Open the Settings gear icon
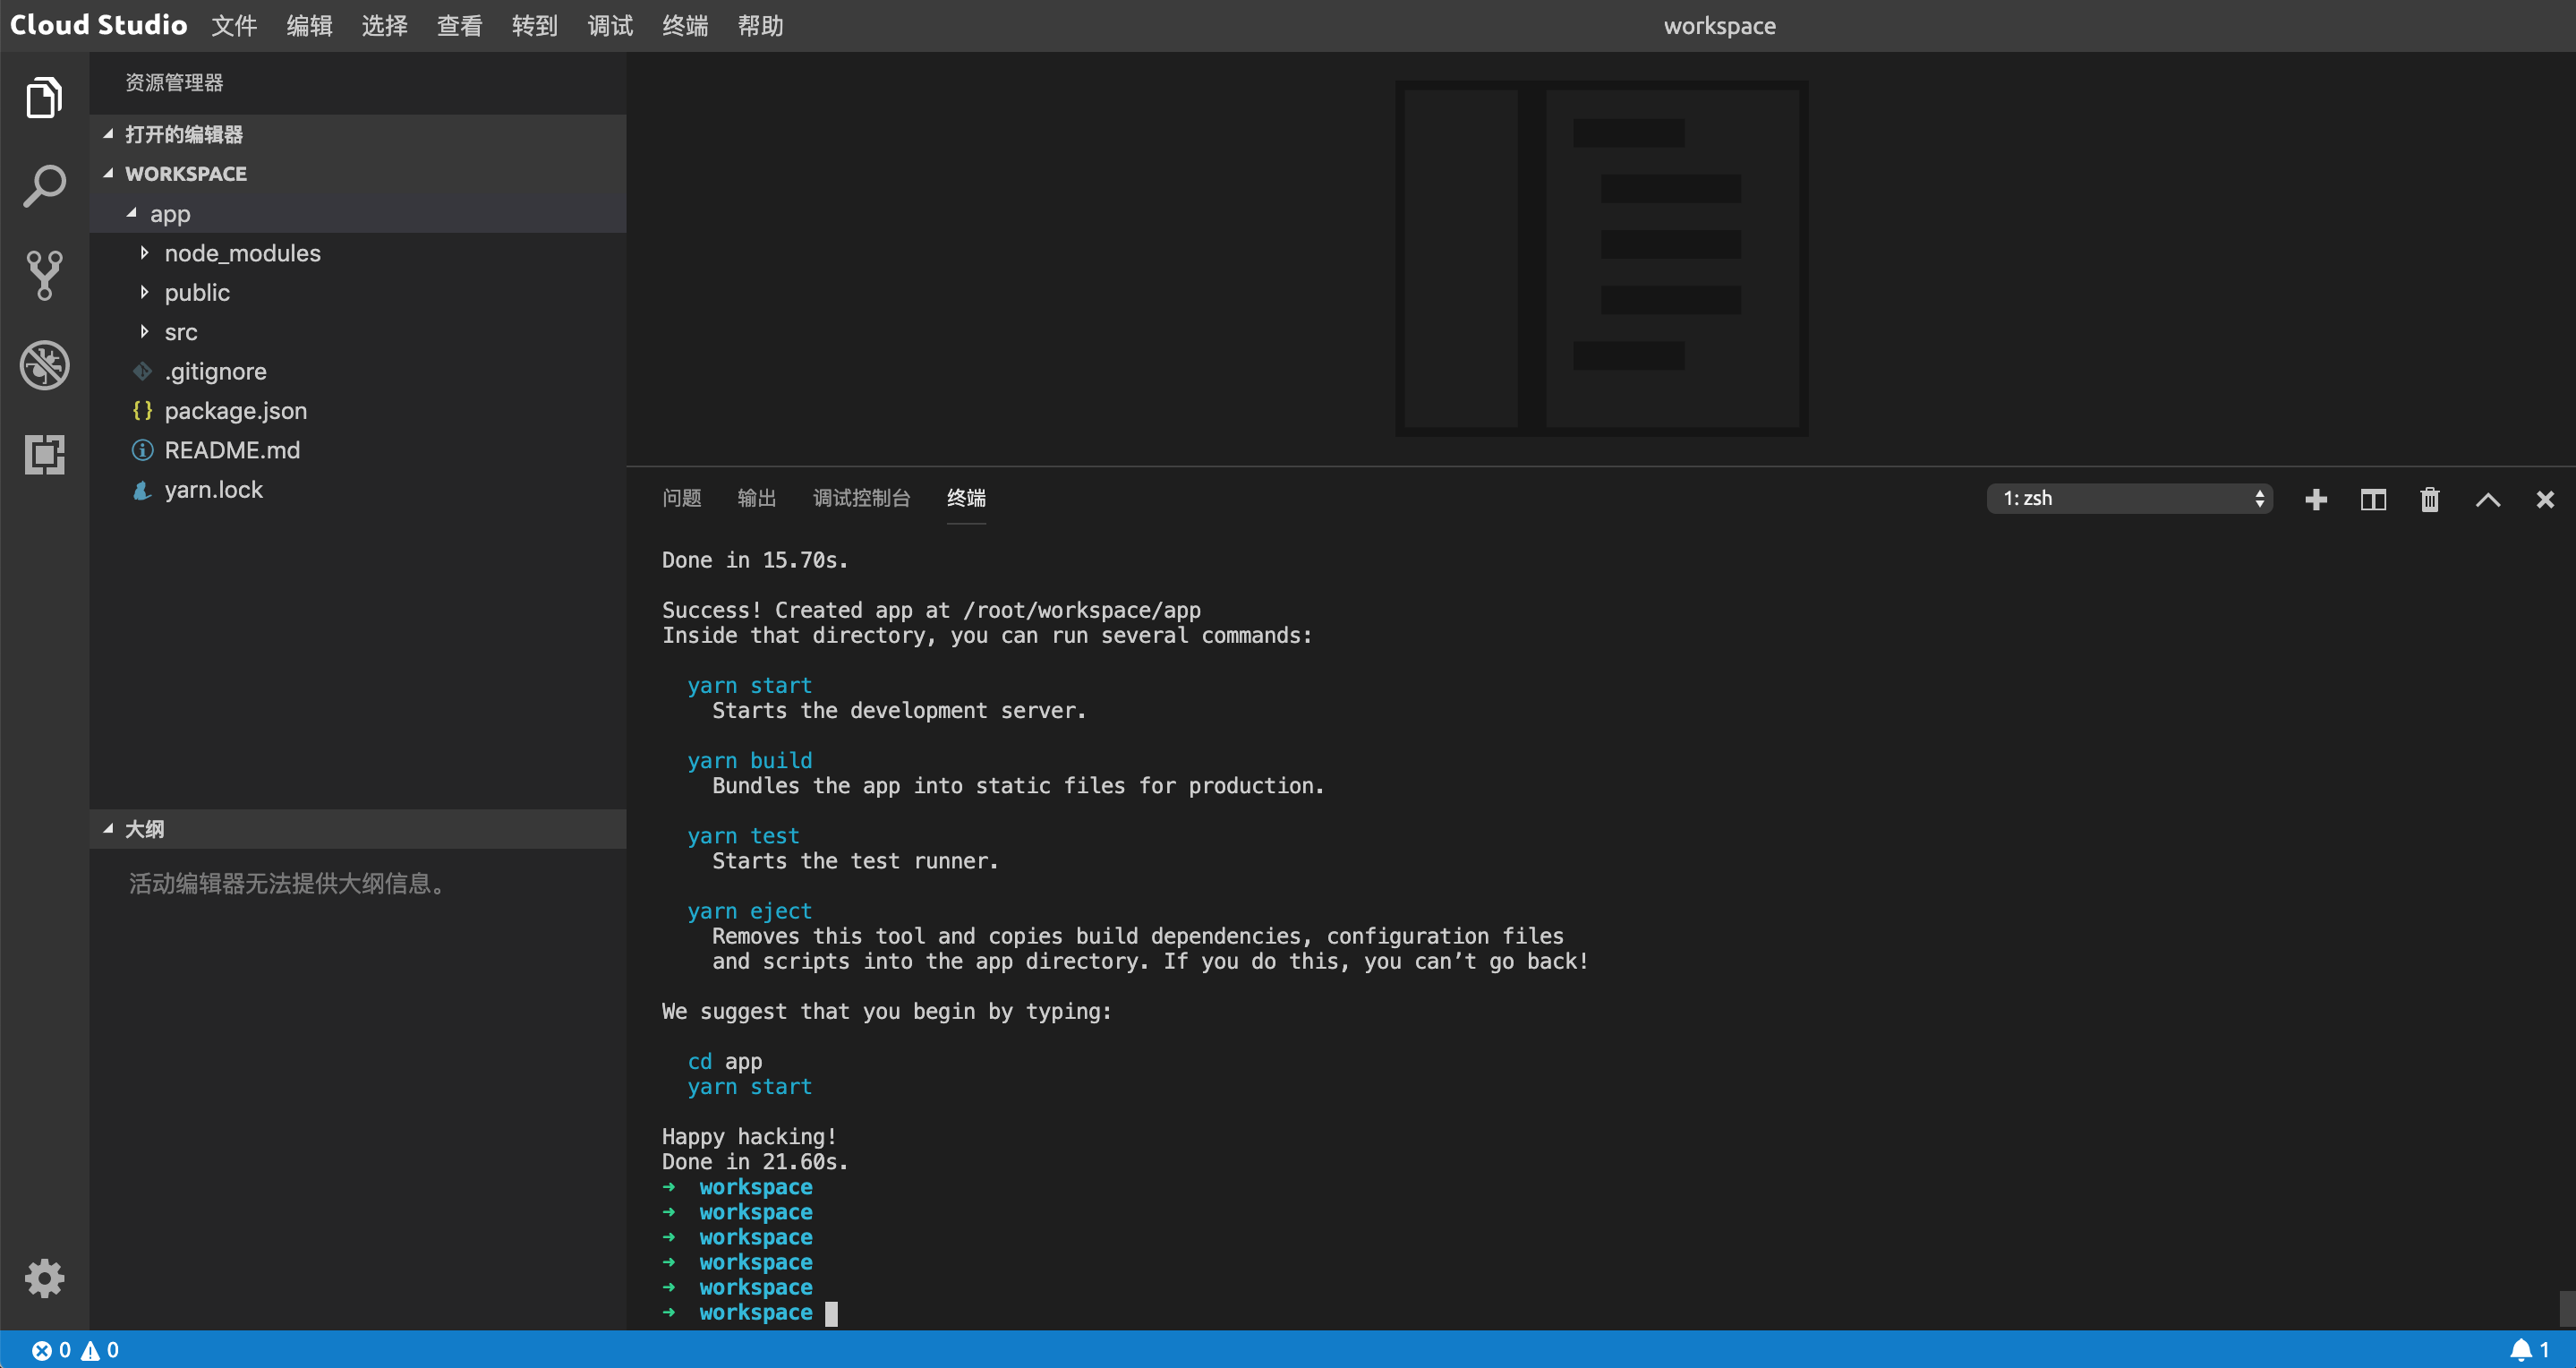The height and width of the screenshot is (1368, 2576). [44, 1278]
